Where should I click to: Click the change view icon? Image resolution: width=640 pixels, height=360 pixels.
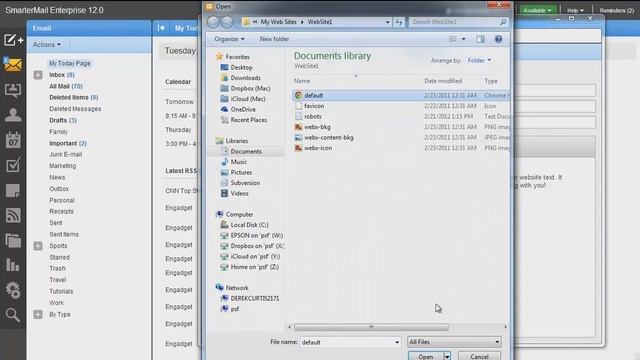point(453,39)
